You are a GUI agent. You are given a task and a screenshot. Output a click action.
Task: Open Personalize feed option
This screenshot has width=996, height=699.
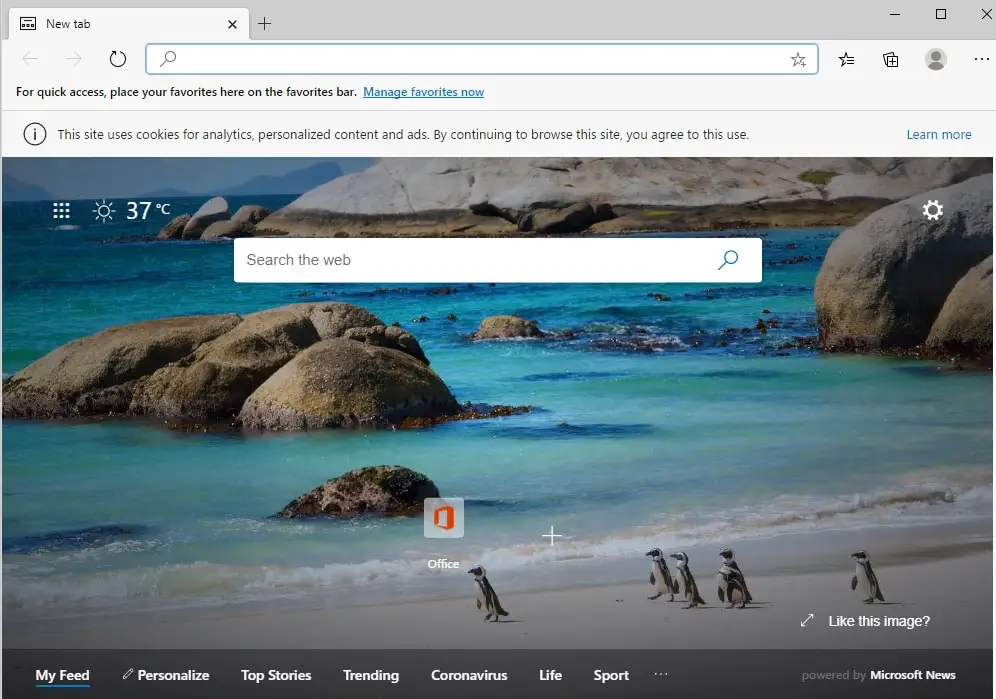point(166,675)
